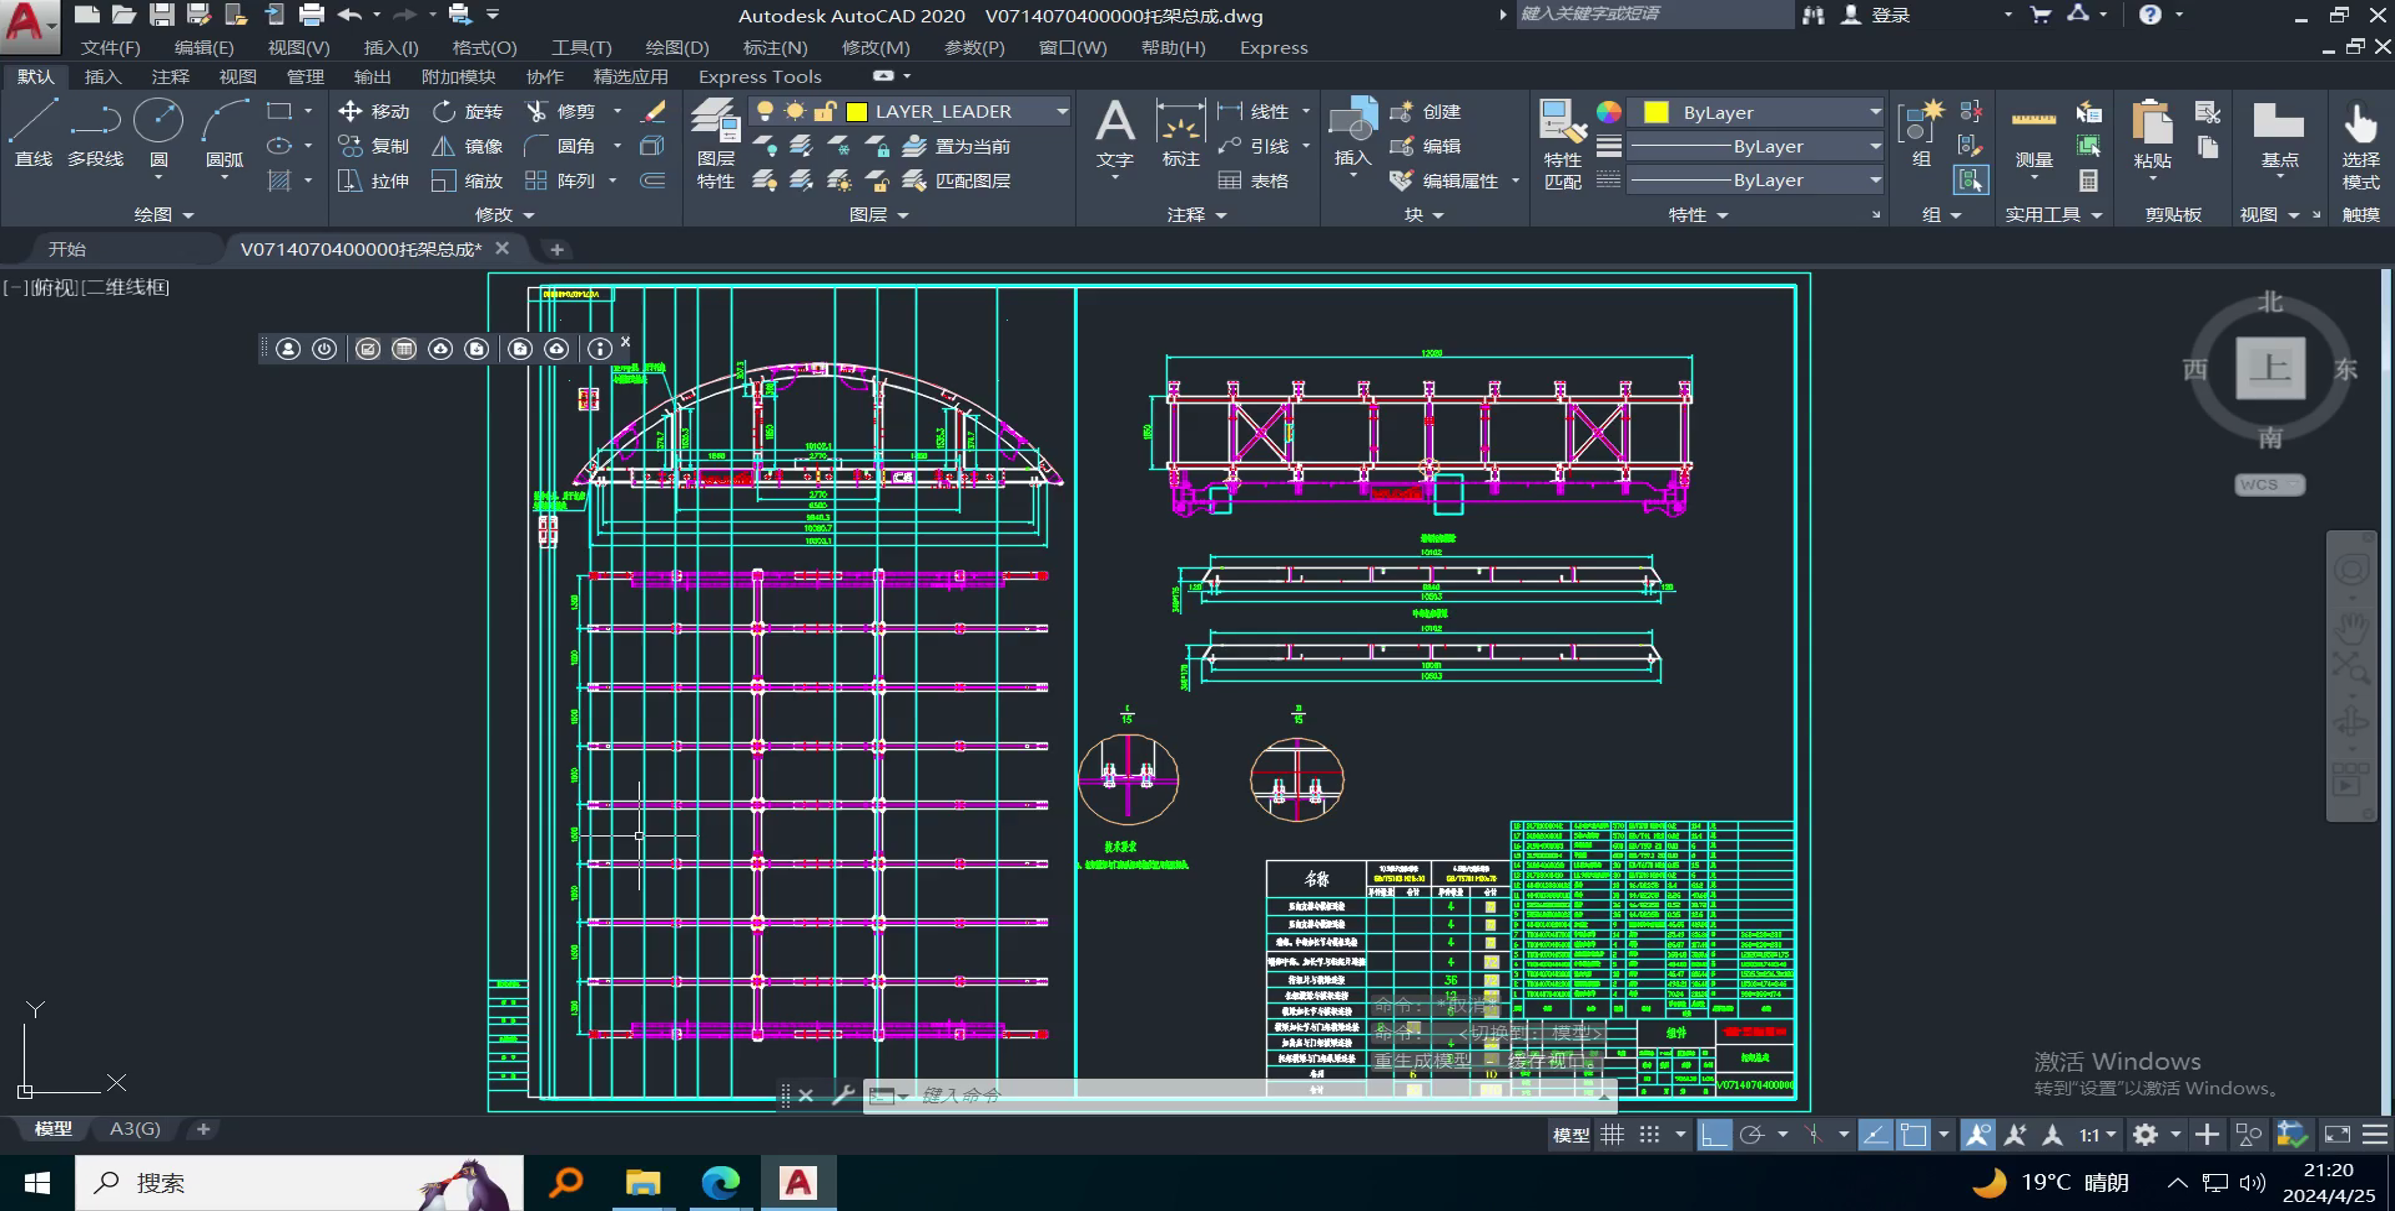Viewport: 2395px width, 1211px height.
Task: Click the color wheel icon in Properties panel
Action: [1608, 112]
